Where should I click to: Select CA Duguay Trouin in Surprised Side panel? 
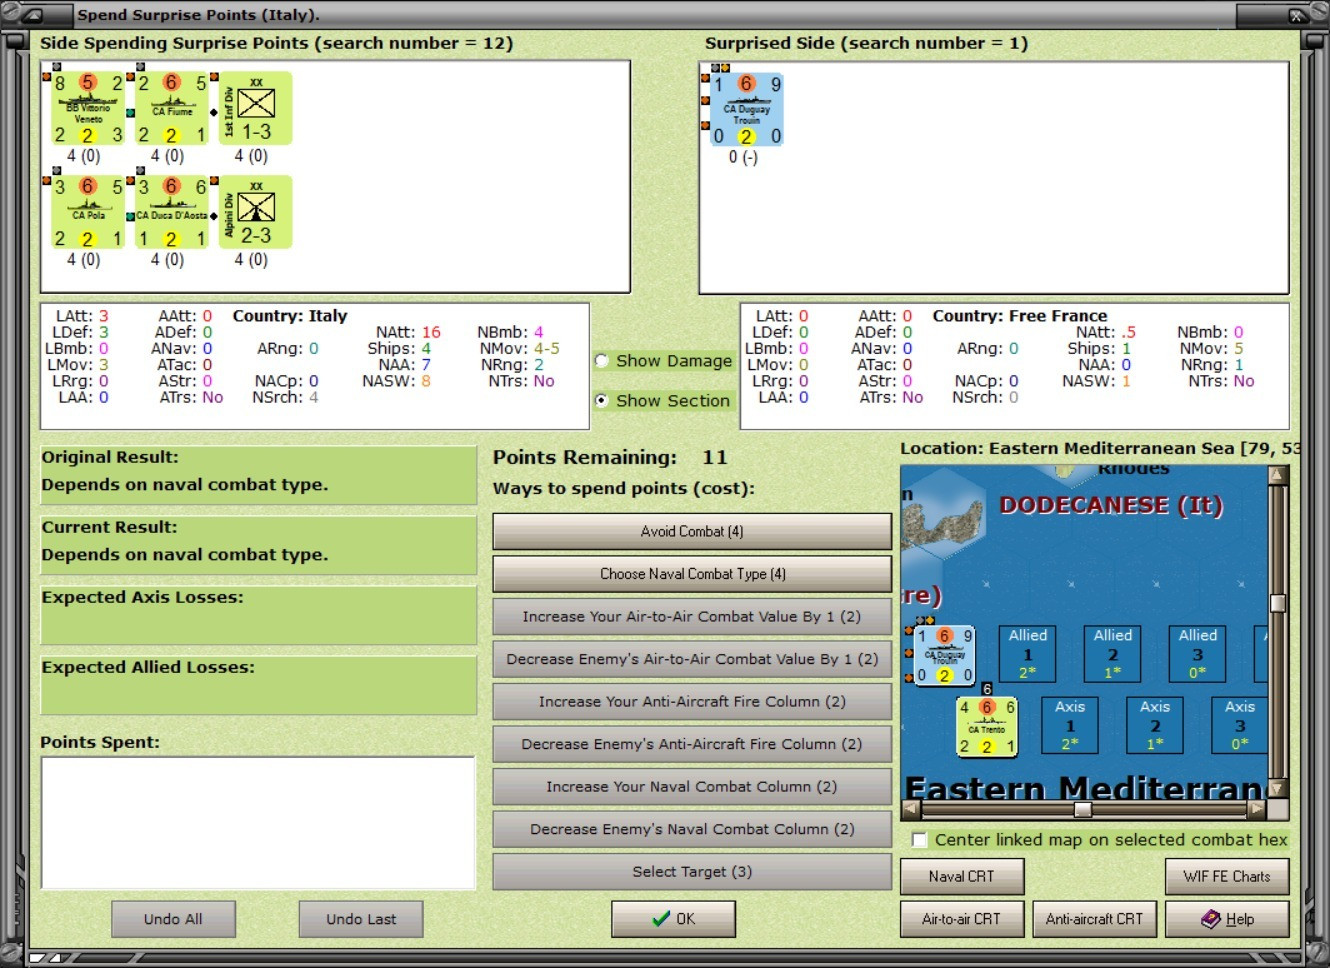pos(746,109)
